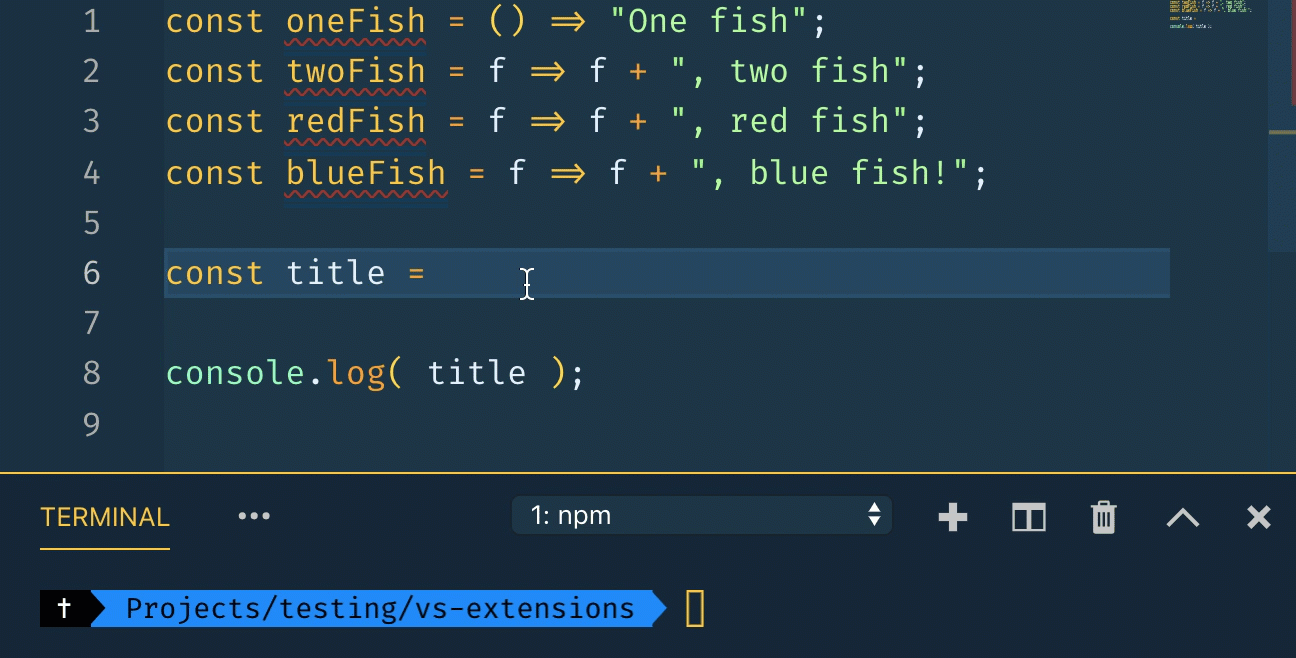Maximize the panel with the up chevron
Screen dimensions: 1296x658
coord(1183,517)
